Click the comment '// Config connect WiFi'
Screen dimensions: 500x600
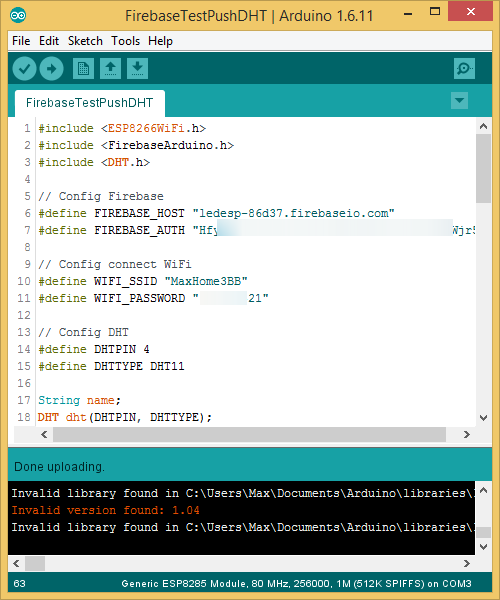(x=115, y=264)
